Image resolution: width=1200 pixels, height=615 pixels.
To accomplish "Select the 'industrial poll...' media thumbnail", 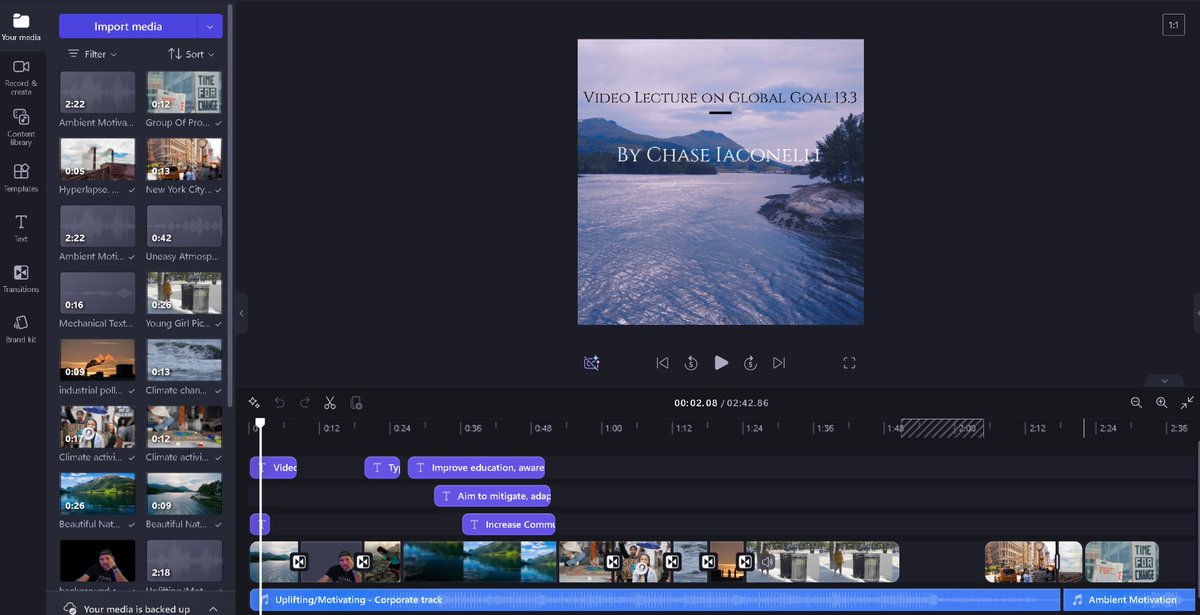I will (x=97, y=359).
